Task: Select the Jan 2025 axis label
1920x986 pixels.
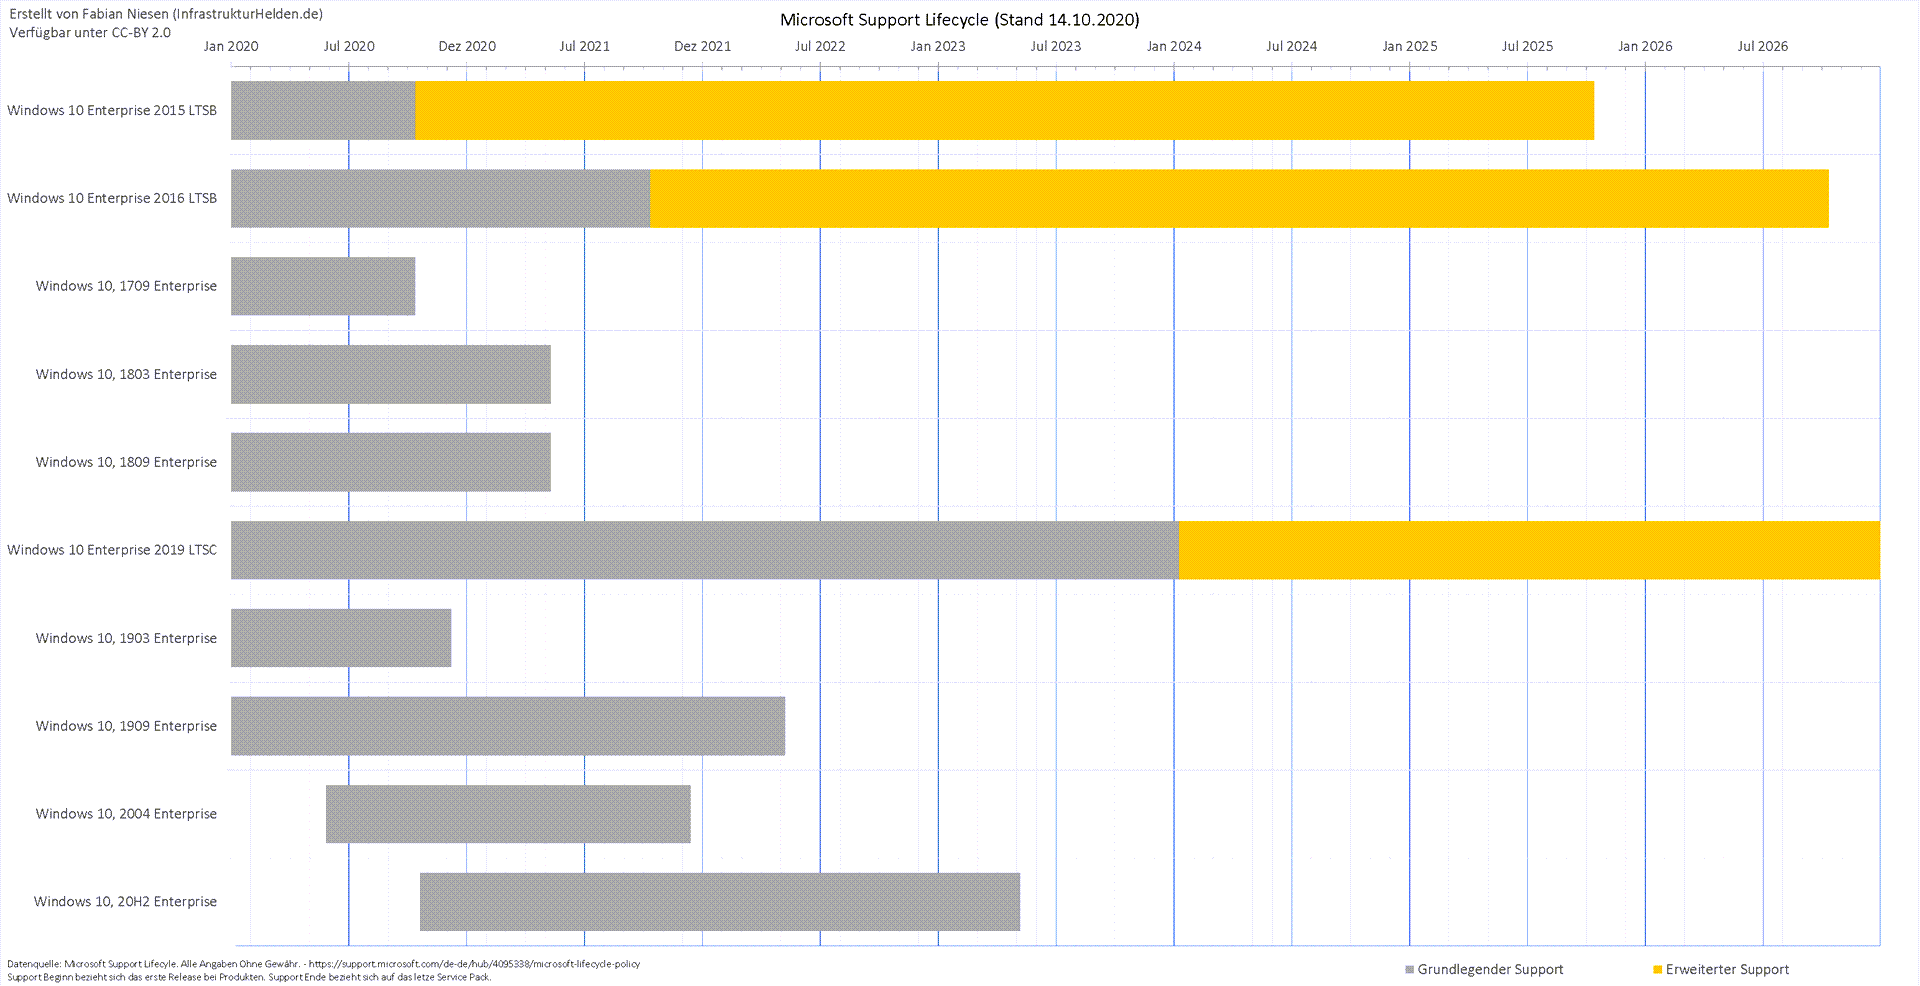Action: pos(1409,47)
